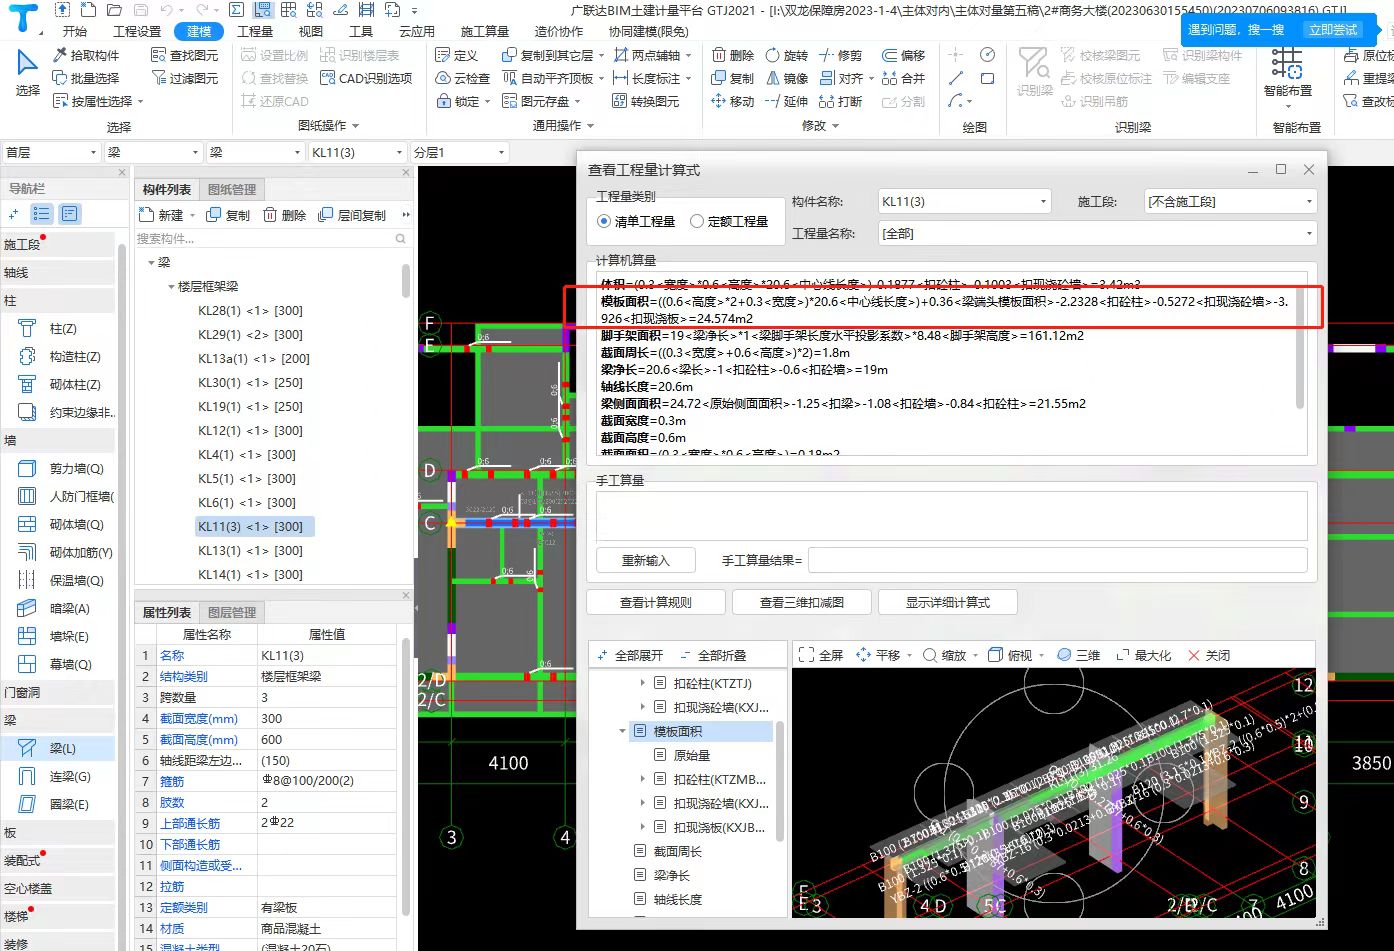Click the 定义 define tool

click(x=457, y=55)
